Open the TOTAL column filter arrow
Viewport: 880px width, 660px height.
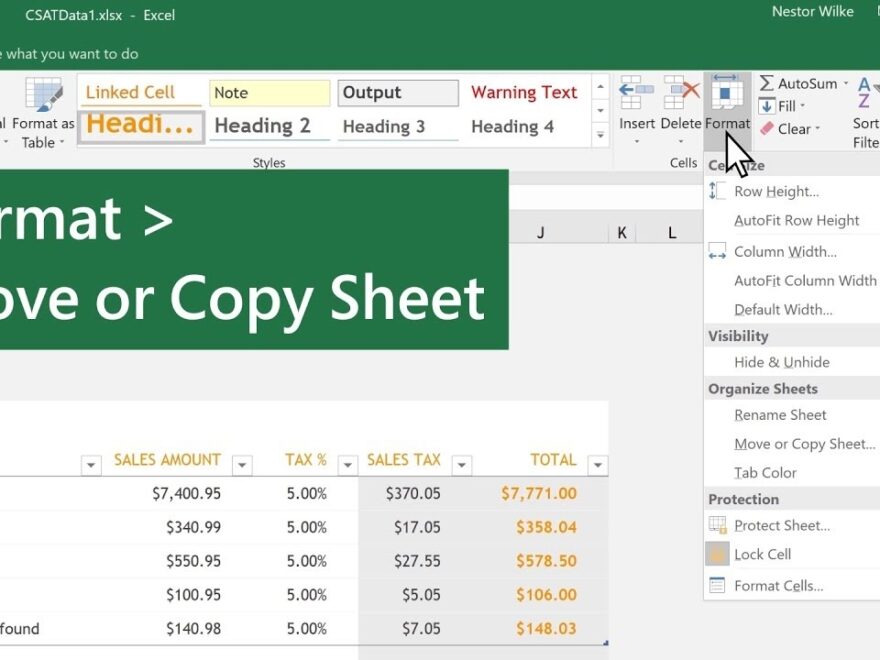click(597, 464)
